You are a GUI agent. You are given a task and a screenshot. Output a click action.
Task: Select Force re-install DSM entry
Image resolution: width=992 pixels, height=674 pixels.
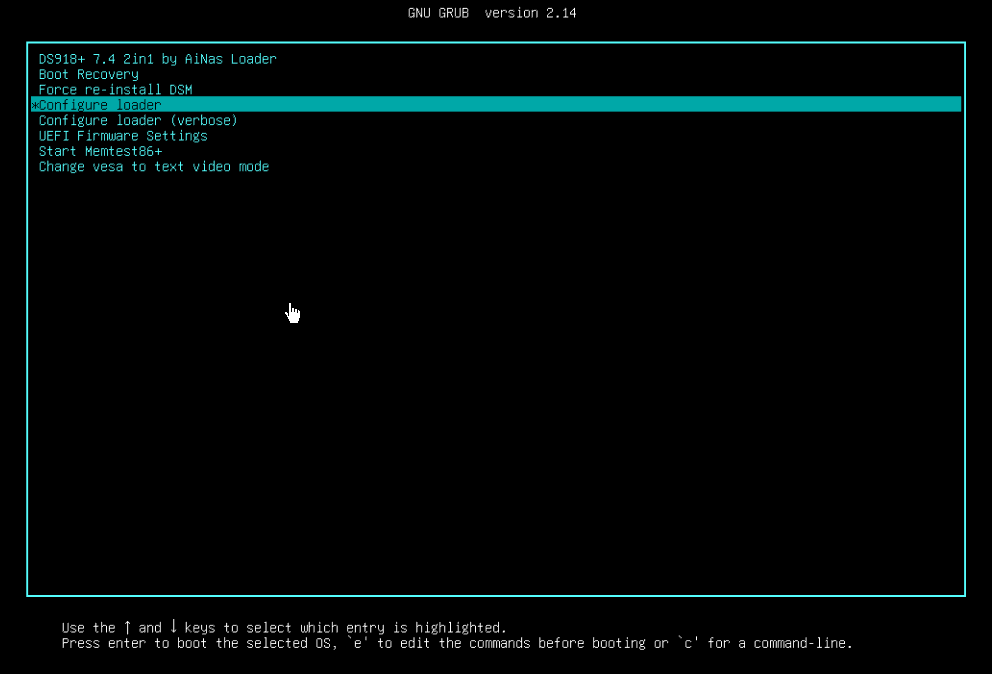click(x=115, y=89)
